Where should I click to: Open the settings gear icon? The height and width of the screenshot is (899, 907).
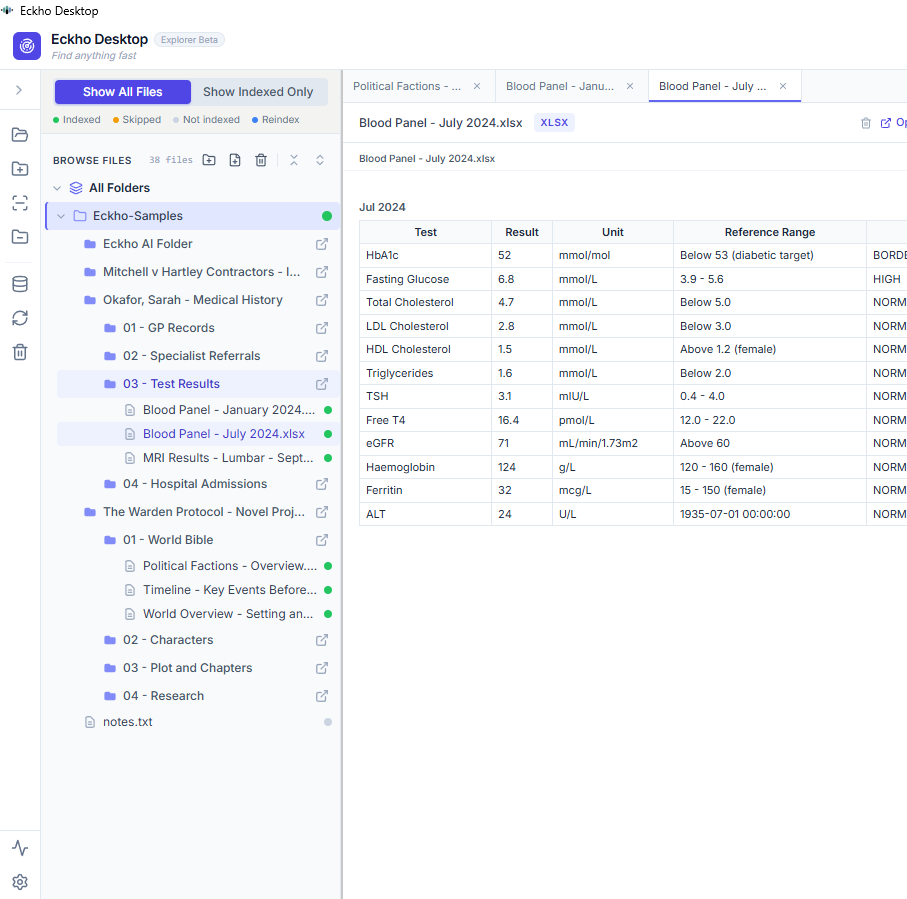pos(20,882)
